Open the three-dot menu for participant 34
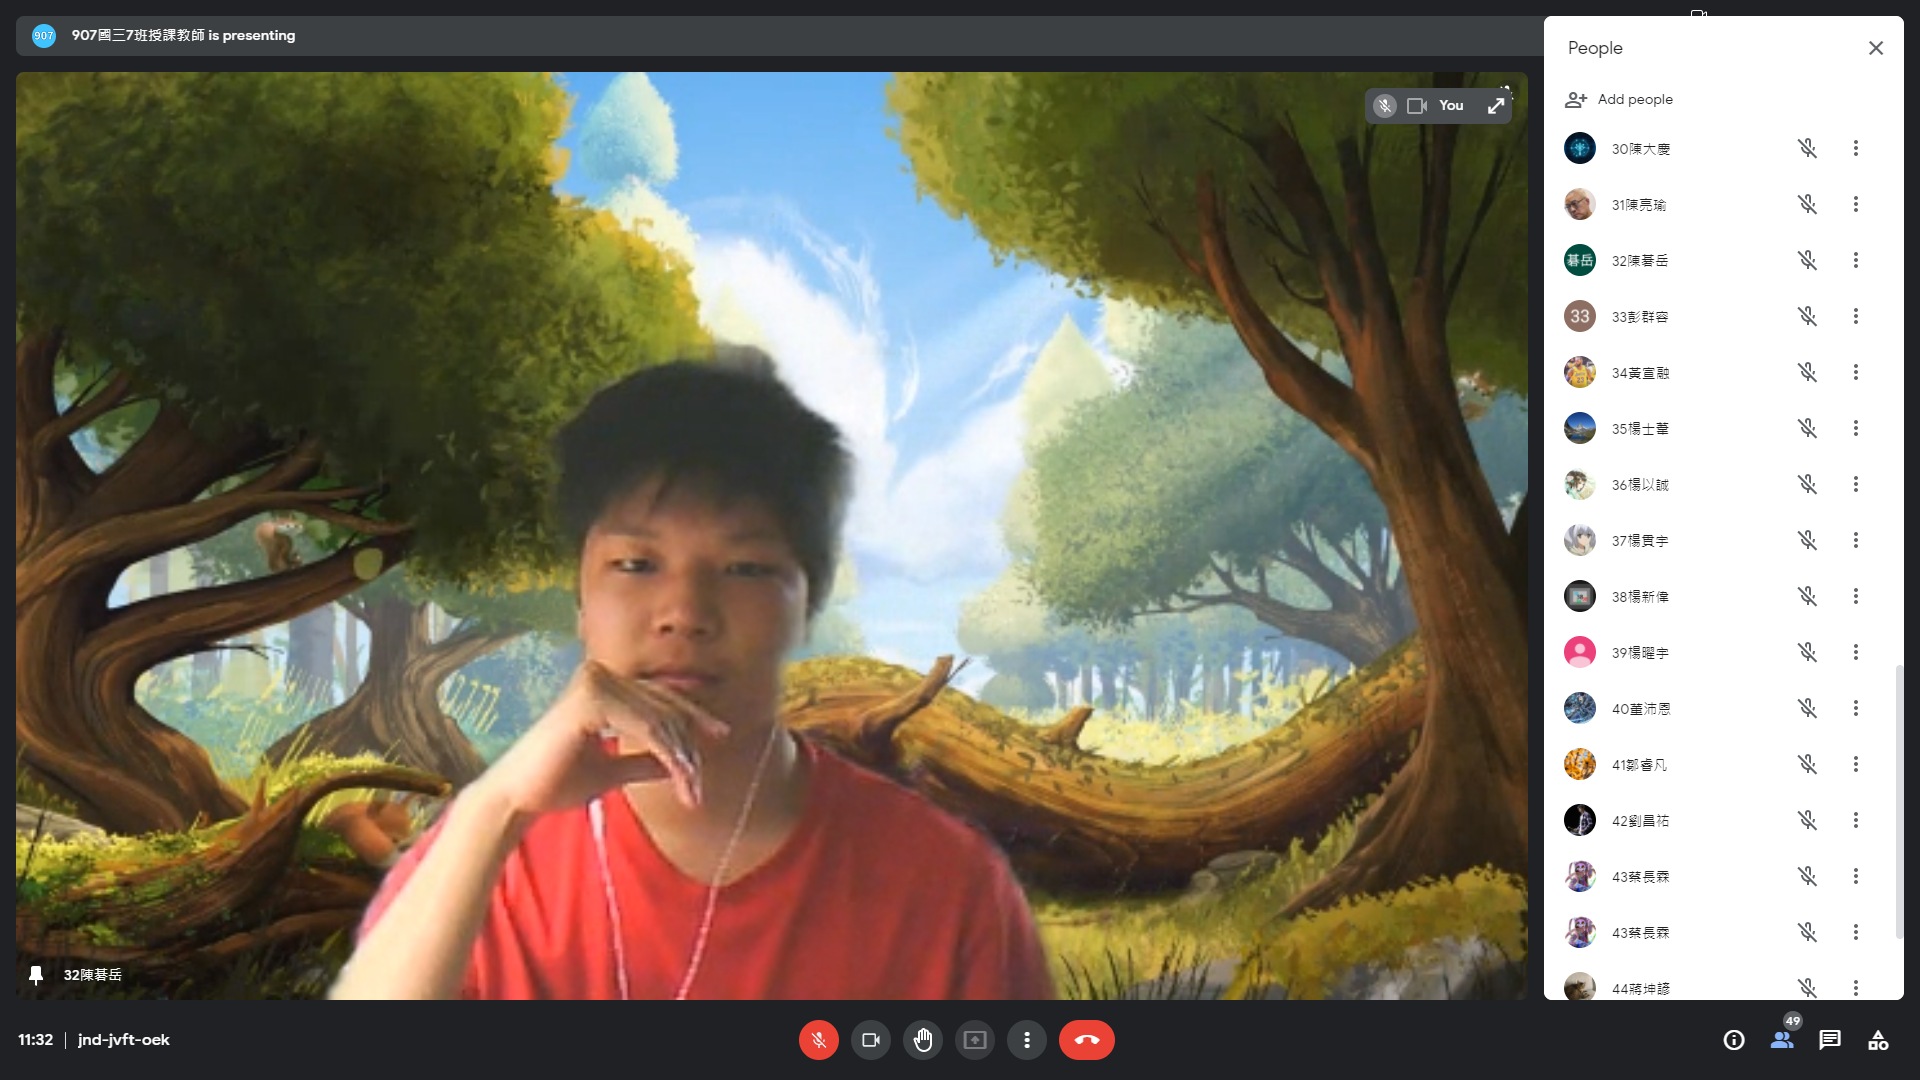The height and width of the screenshot is (1080, 1920). pyautogui.click(x=1856, y=372)
